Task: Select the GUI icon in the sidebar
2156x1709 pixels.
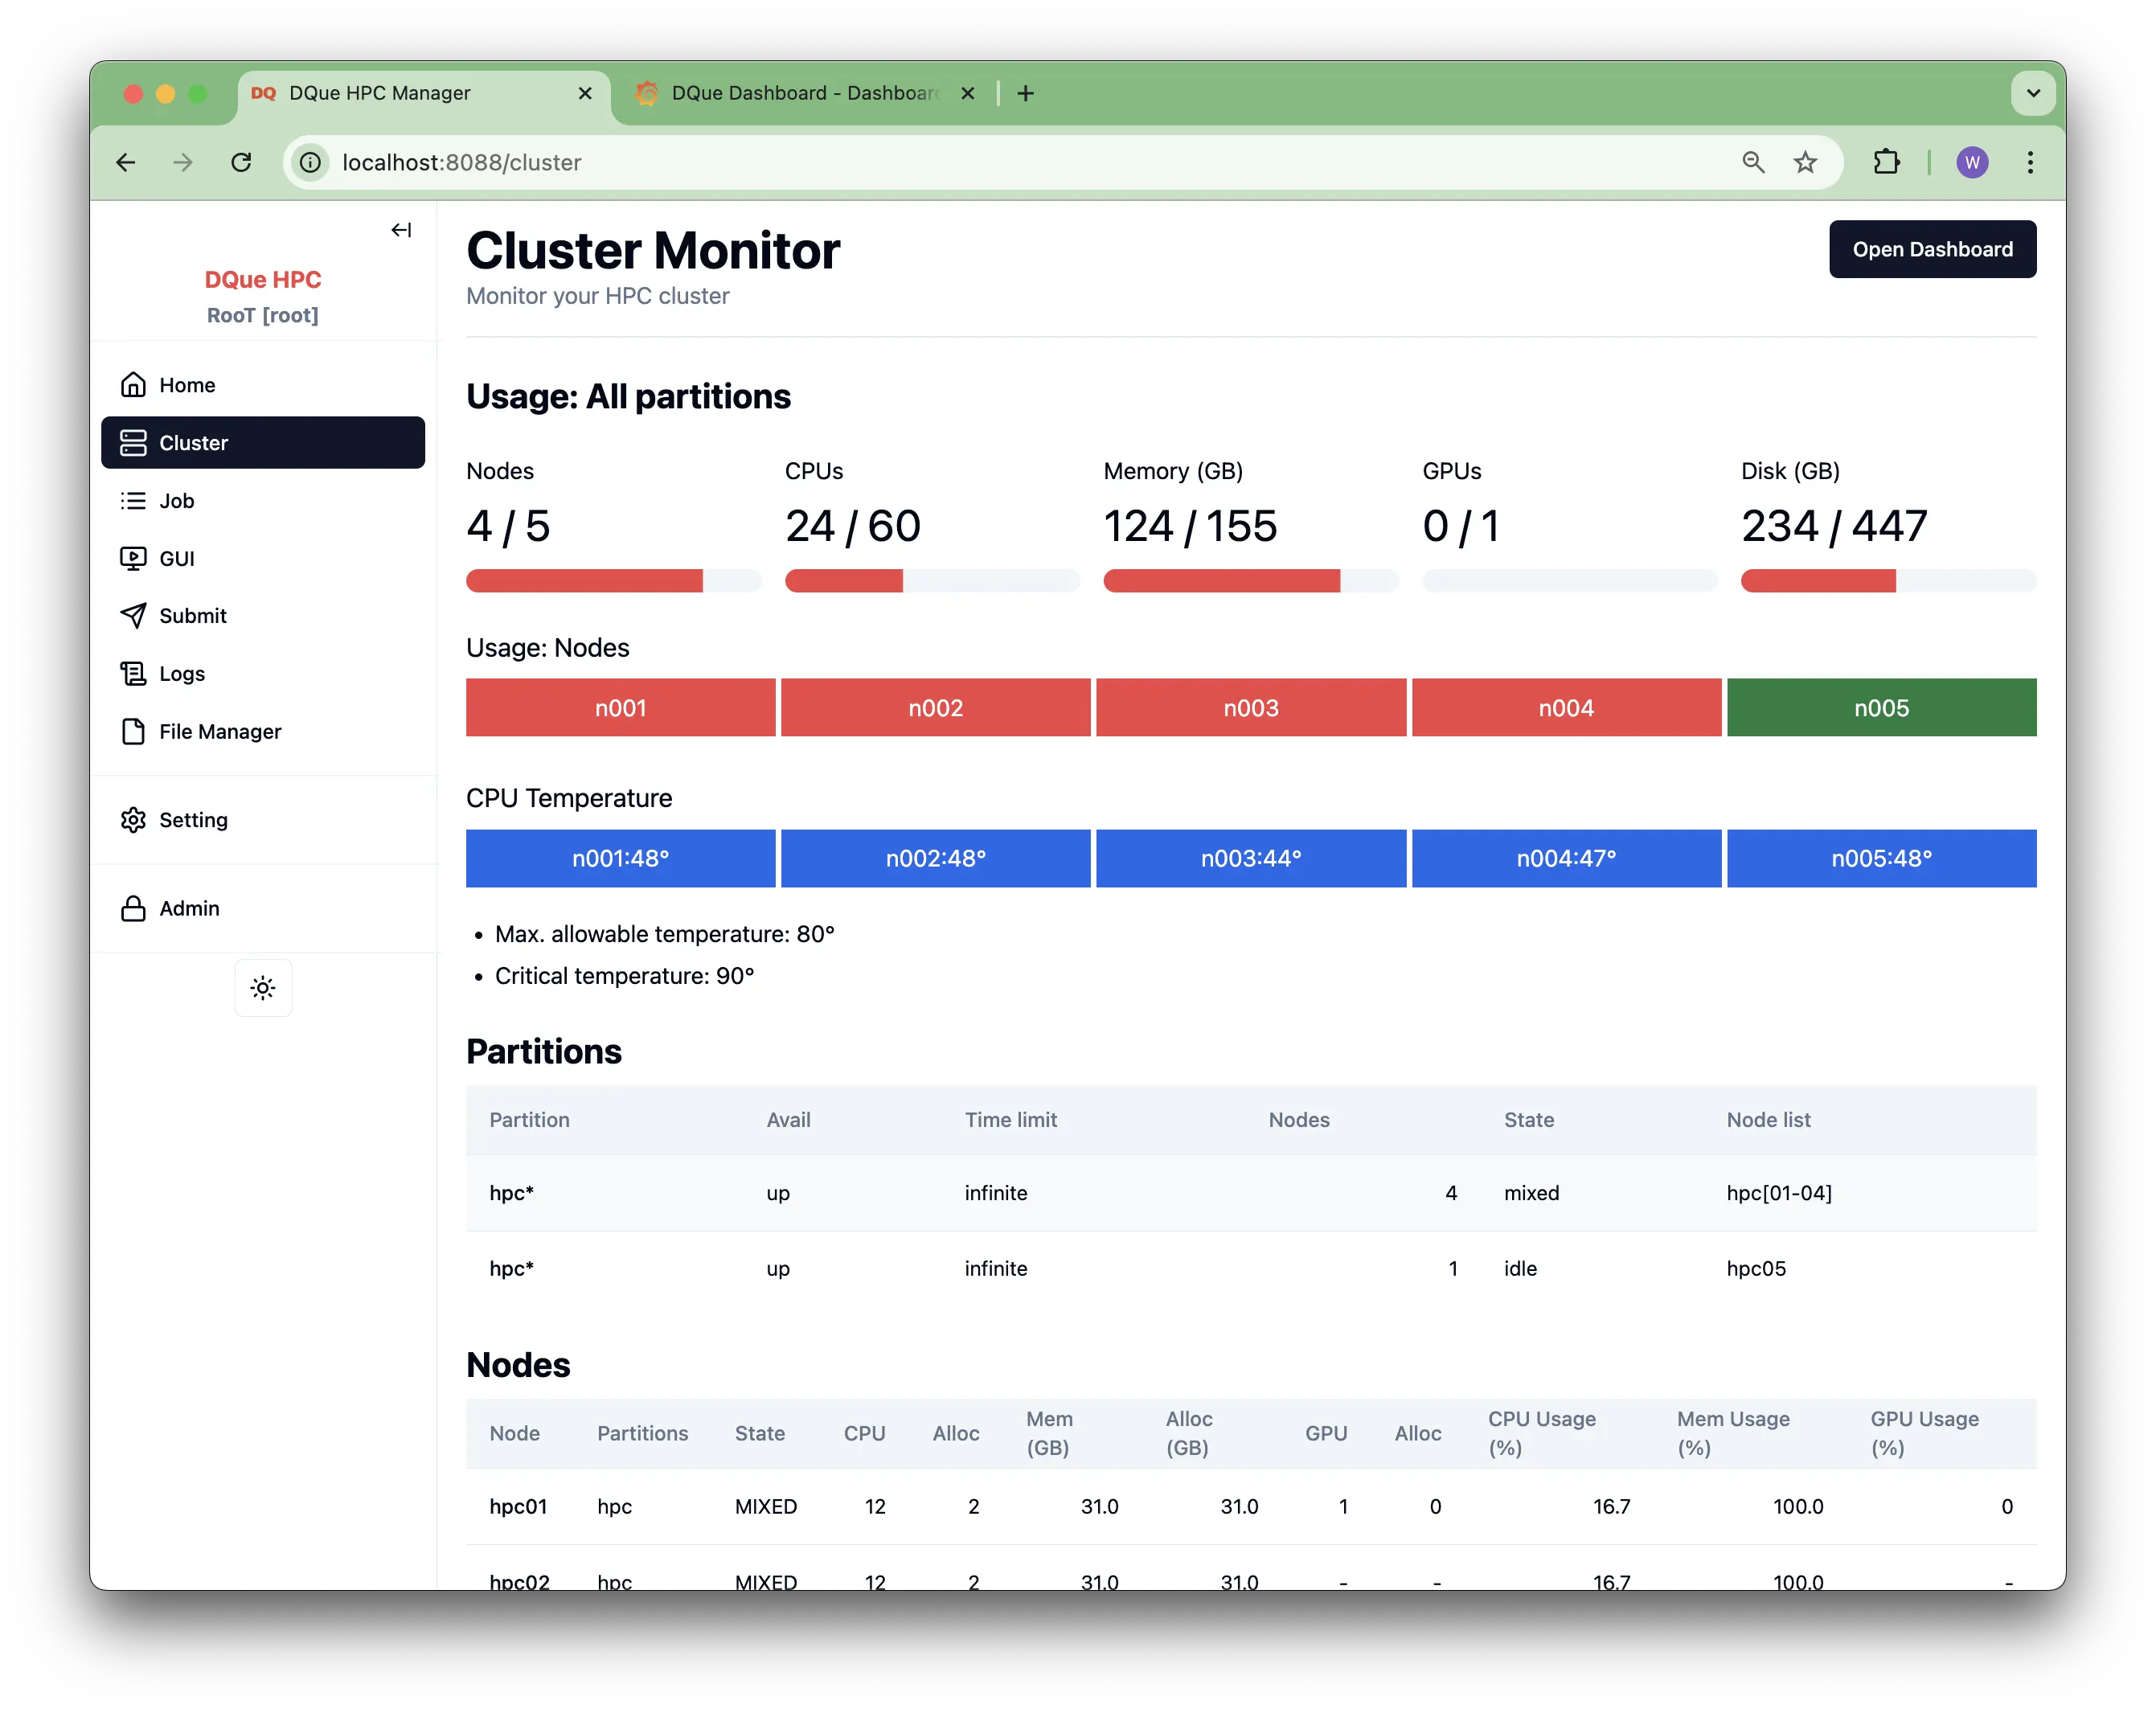Action: [x=134, y=558]
